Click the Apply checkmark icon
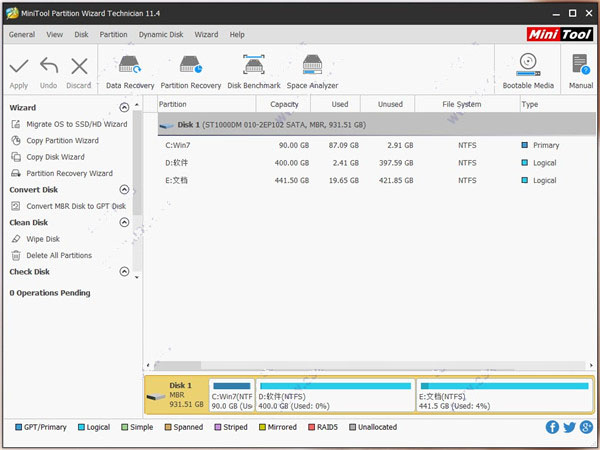600x450 pixels. point(19,67)
